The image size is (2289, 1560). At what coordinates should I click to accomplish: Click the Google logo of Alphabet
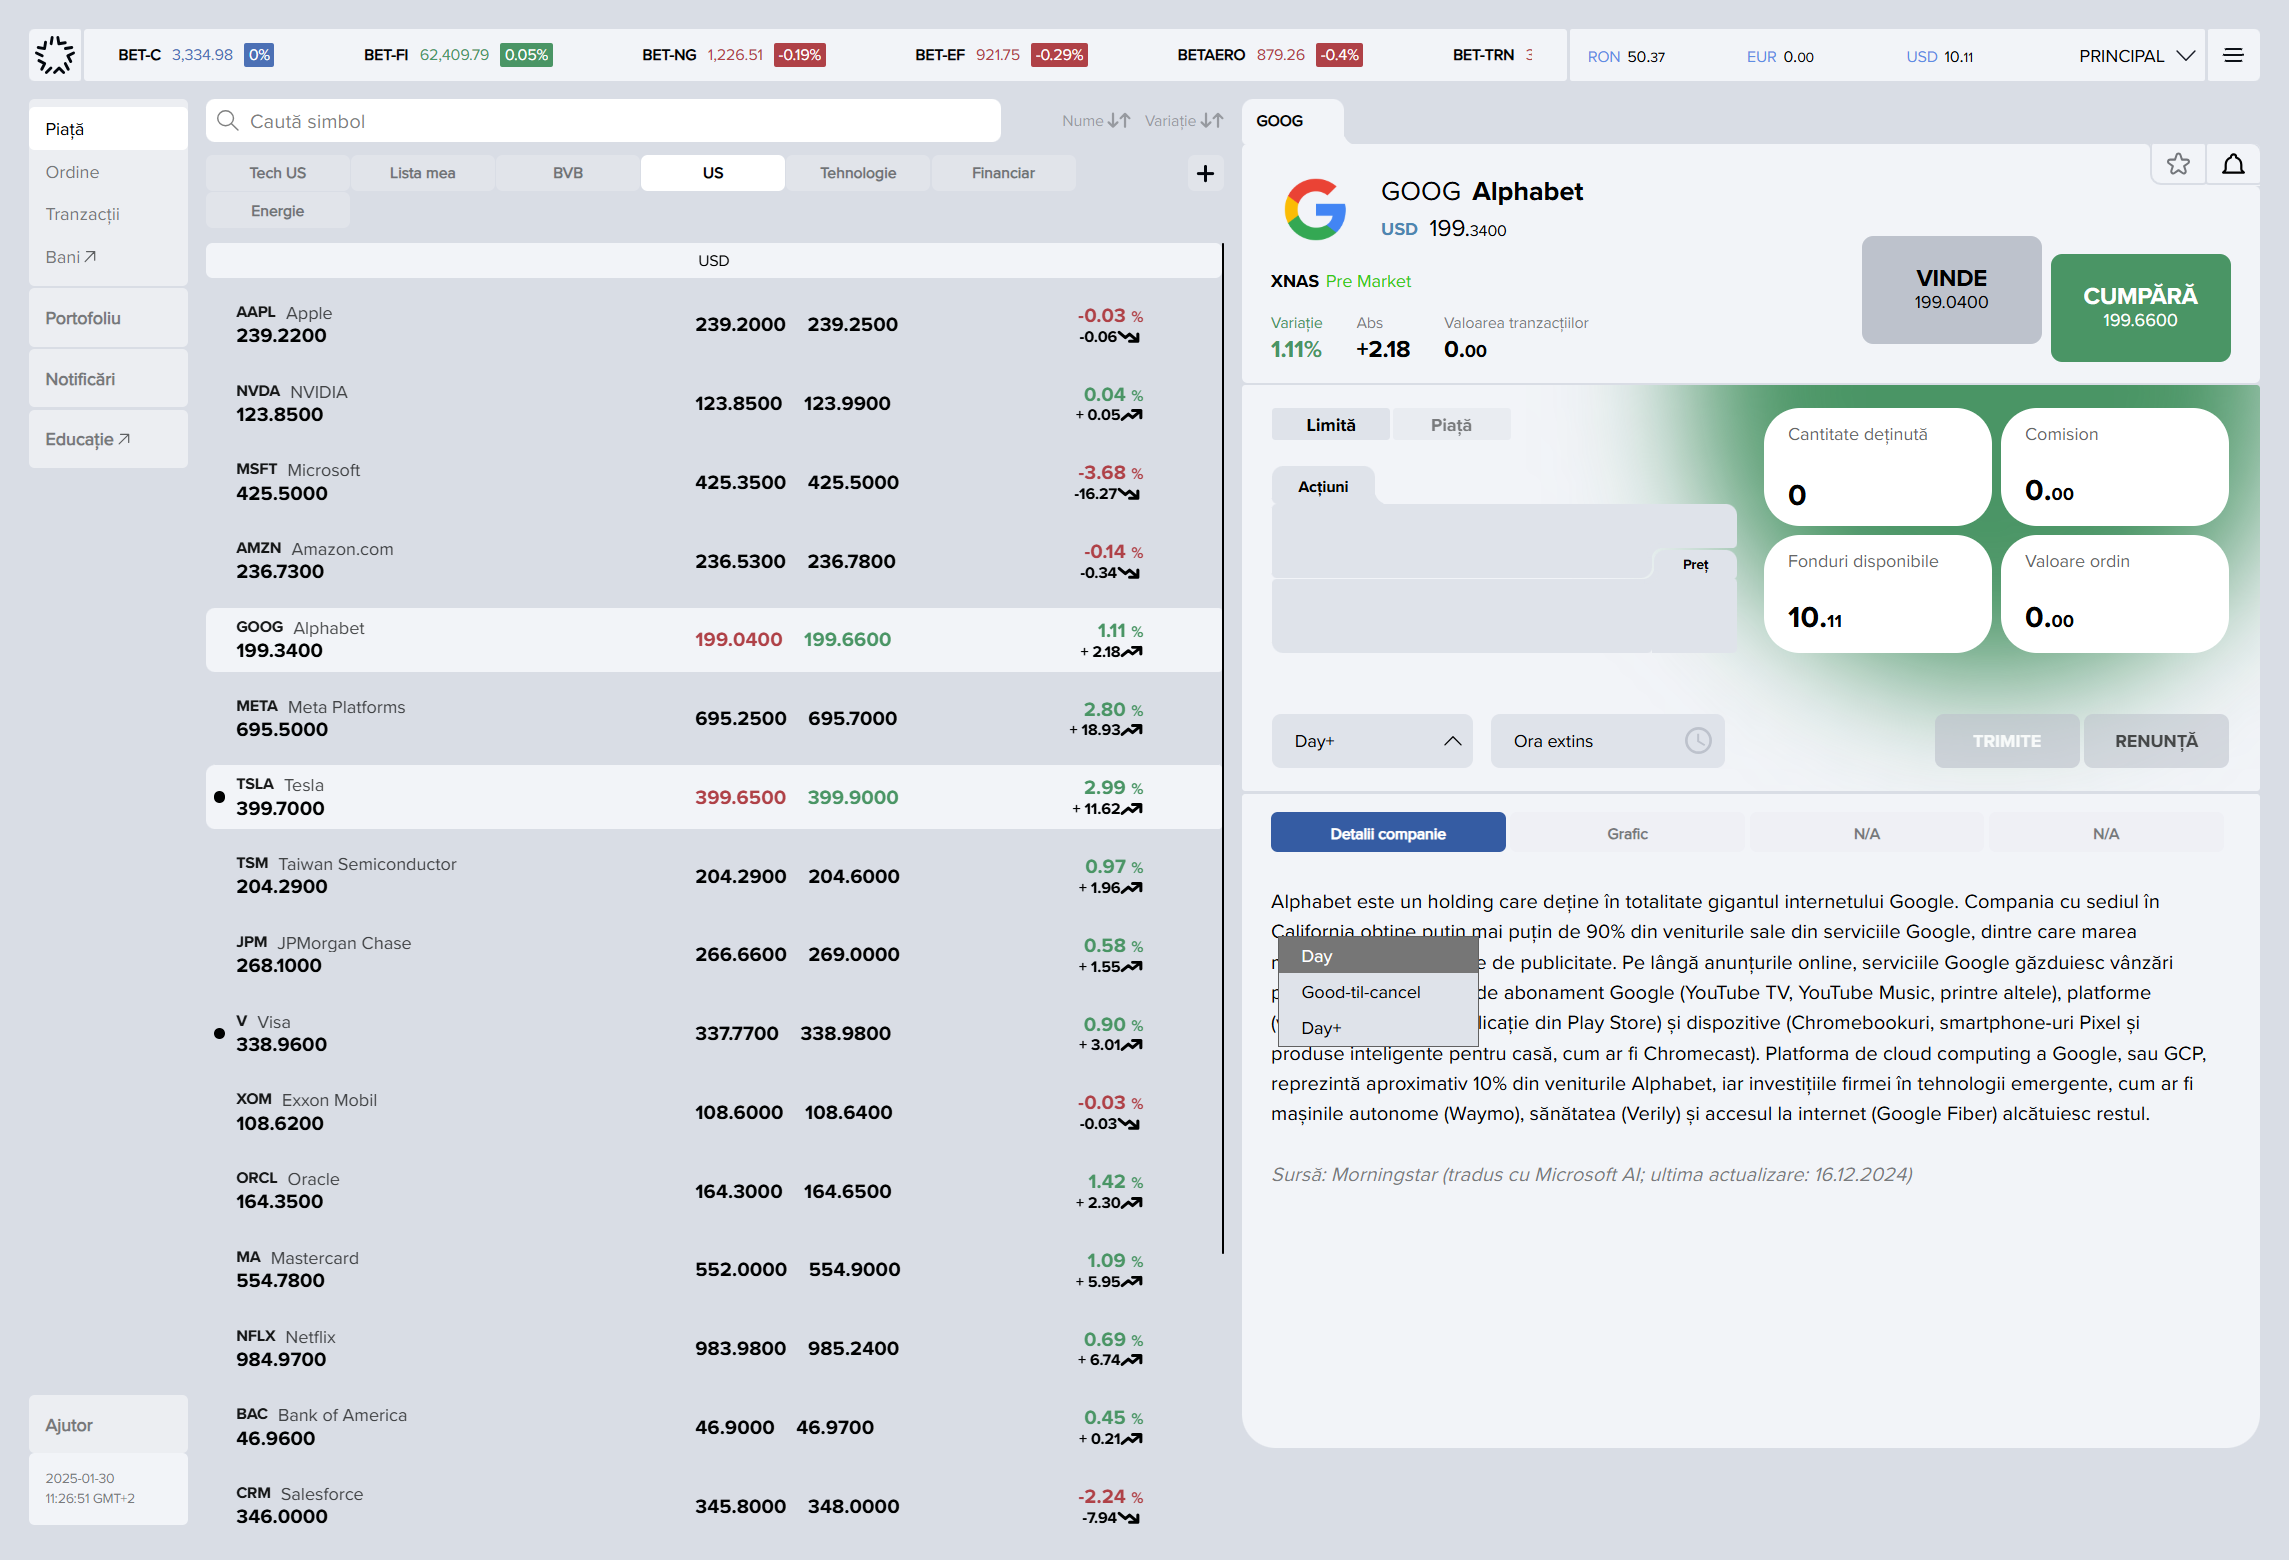1315,210
